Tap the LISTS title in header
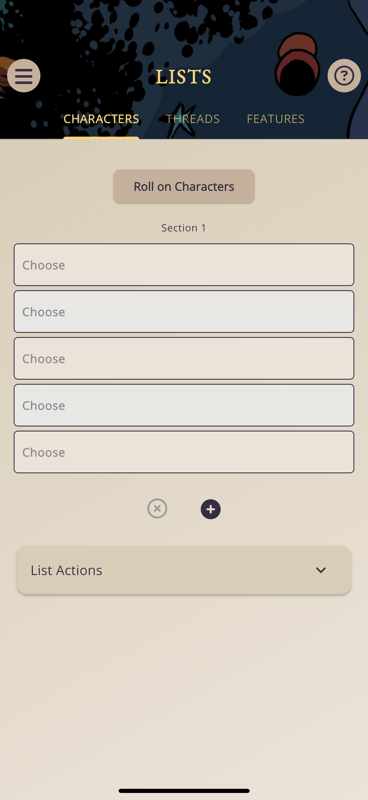 point(184,77)
